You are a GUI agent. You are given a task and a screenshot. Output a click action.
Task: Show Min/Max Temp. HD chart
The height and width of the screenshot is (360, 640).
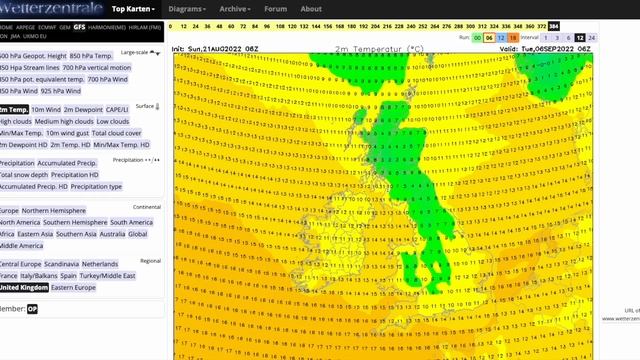(122, 145)
